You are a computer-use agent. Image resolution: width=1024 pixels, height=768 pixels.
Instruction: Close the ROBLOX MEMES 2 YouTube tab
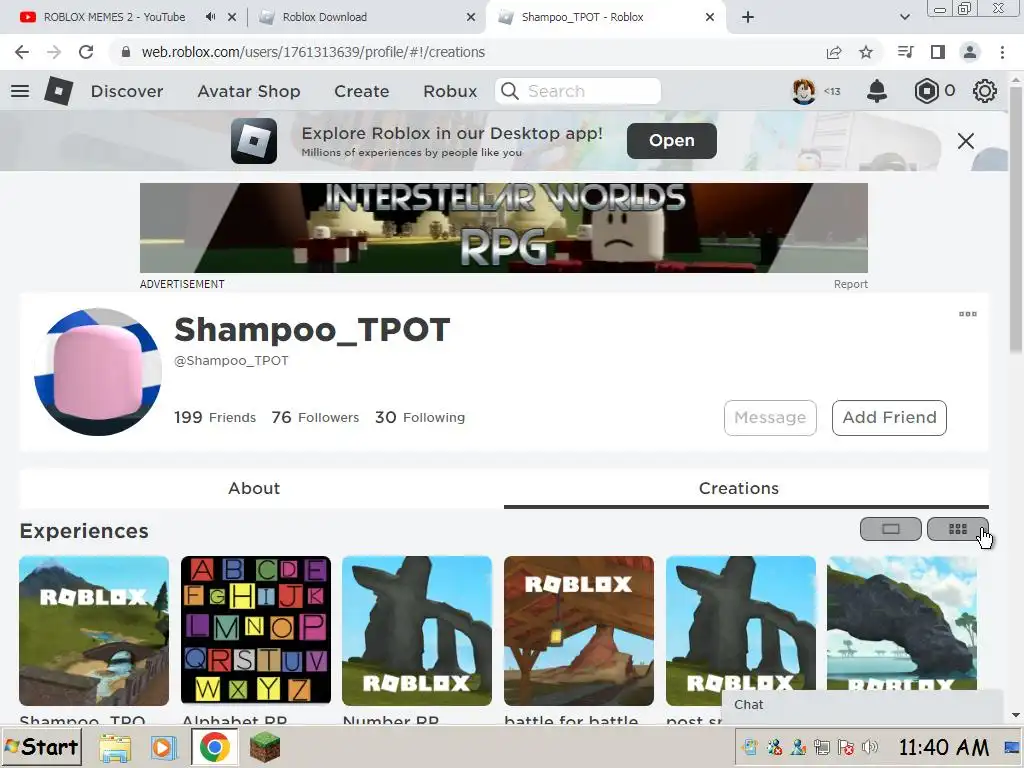(x=232, y=17)
